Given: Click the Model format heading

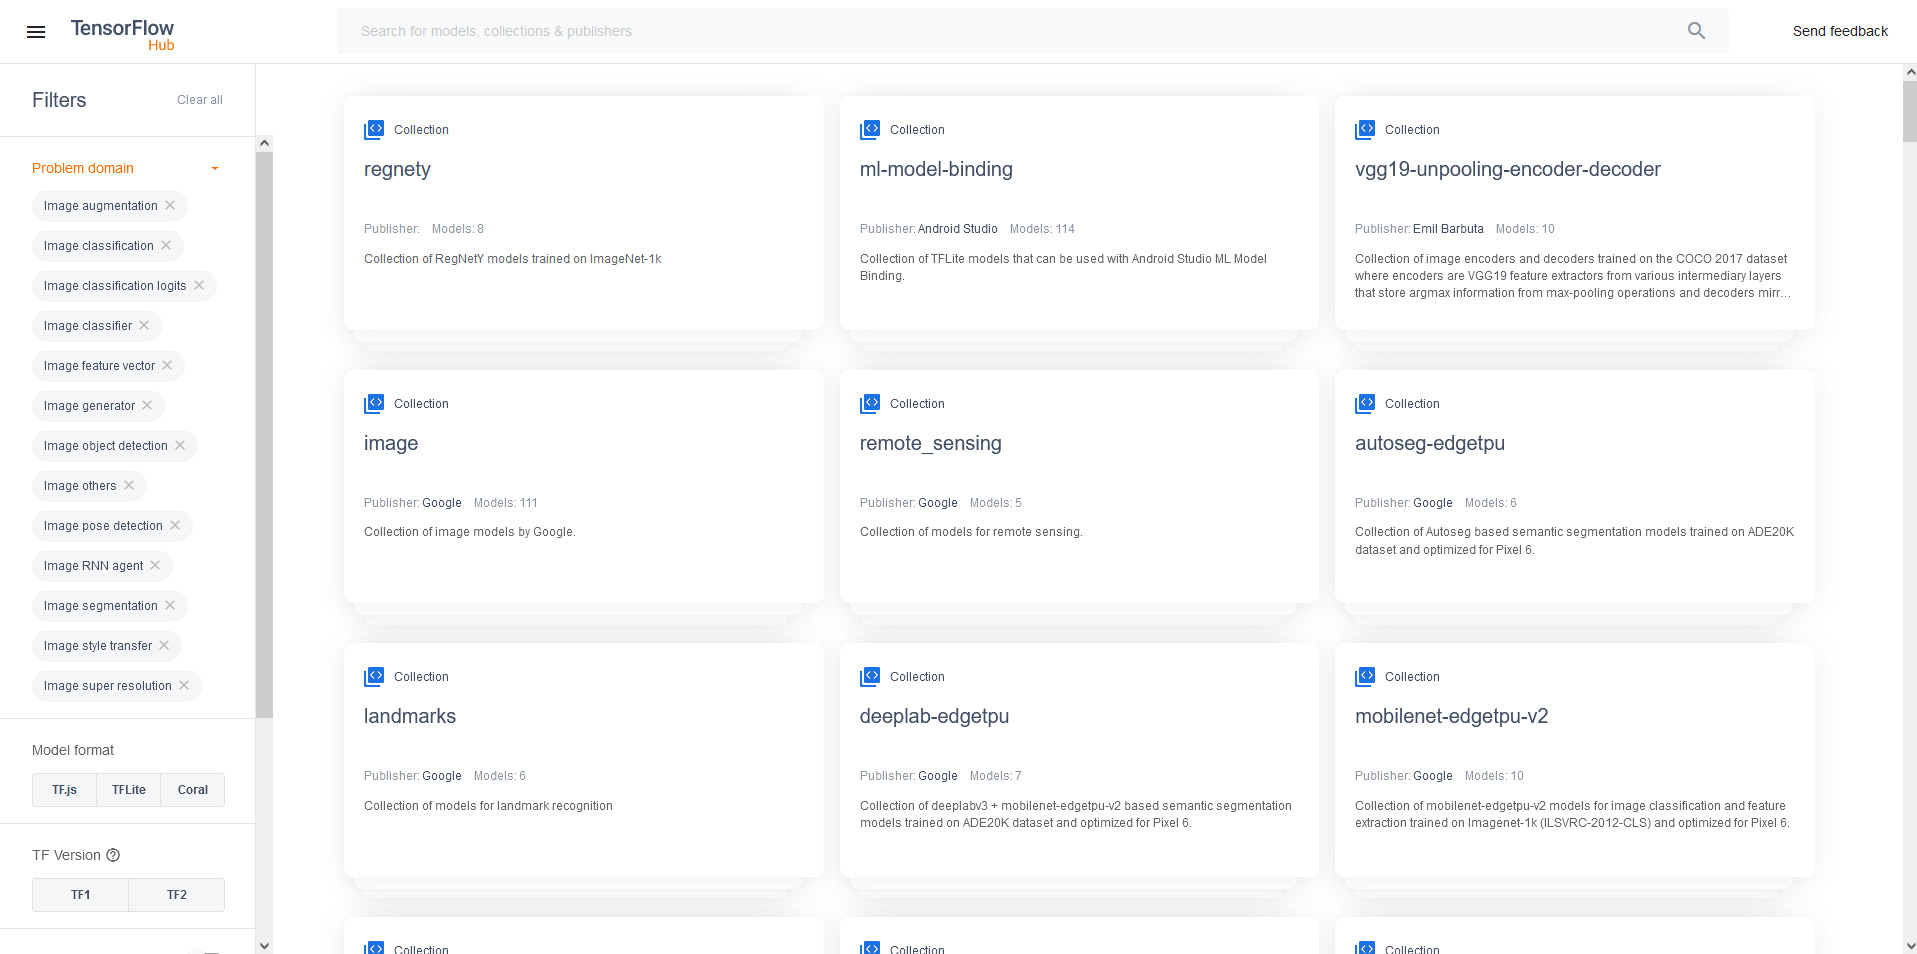Looking at the screenshot, I should (x=73, y=750).
